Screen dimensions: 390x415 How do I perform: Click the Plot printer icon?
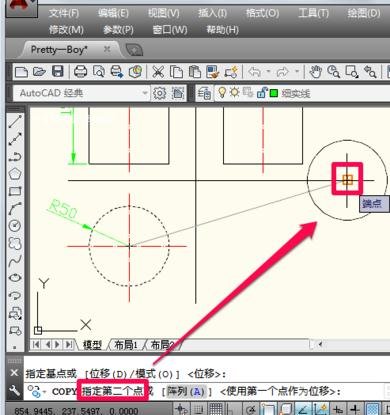point(80,72)
